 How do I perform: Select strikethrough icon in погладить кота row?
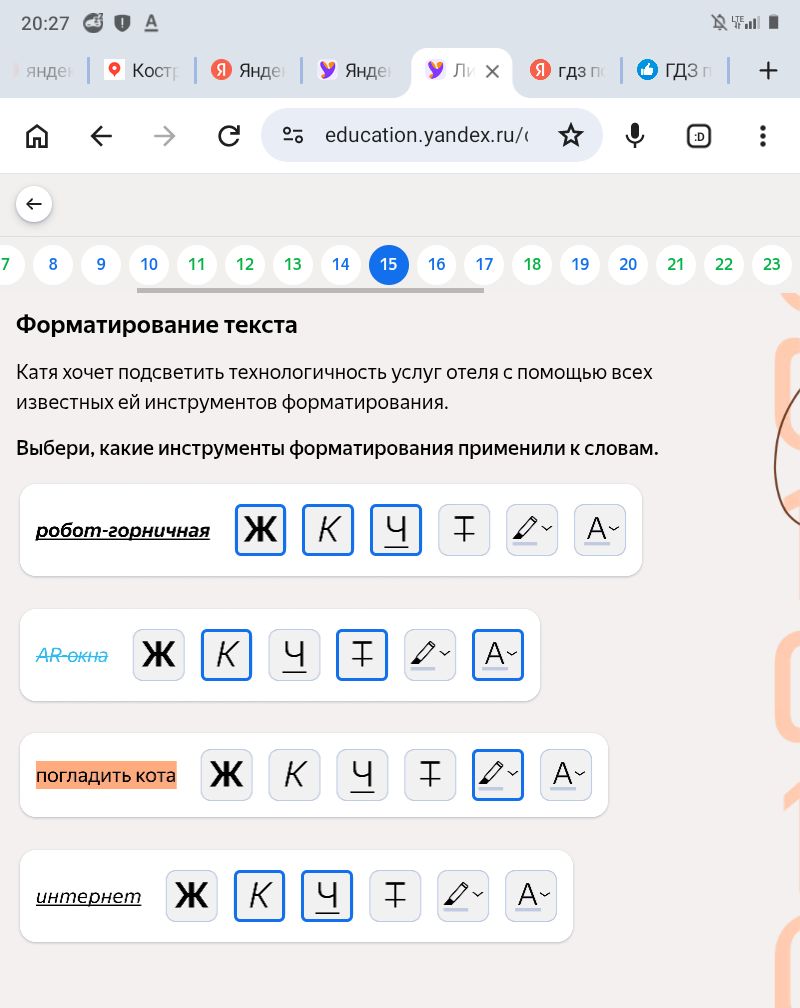(x=430, y=775)
